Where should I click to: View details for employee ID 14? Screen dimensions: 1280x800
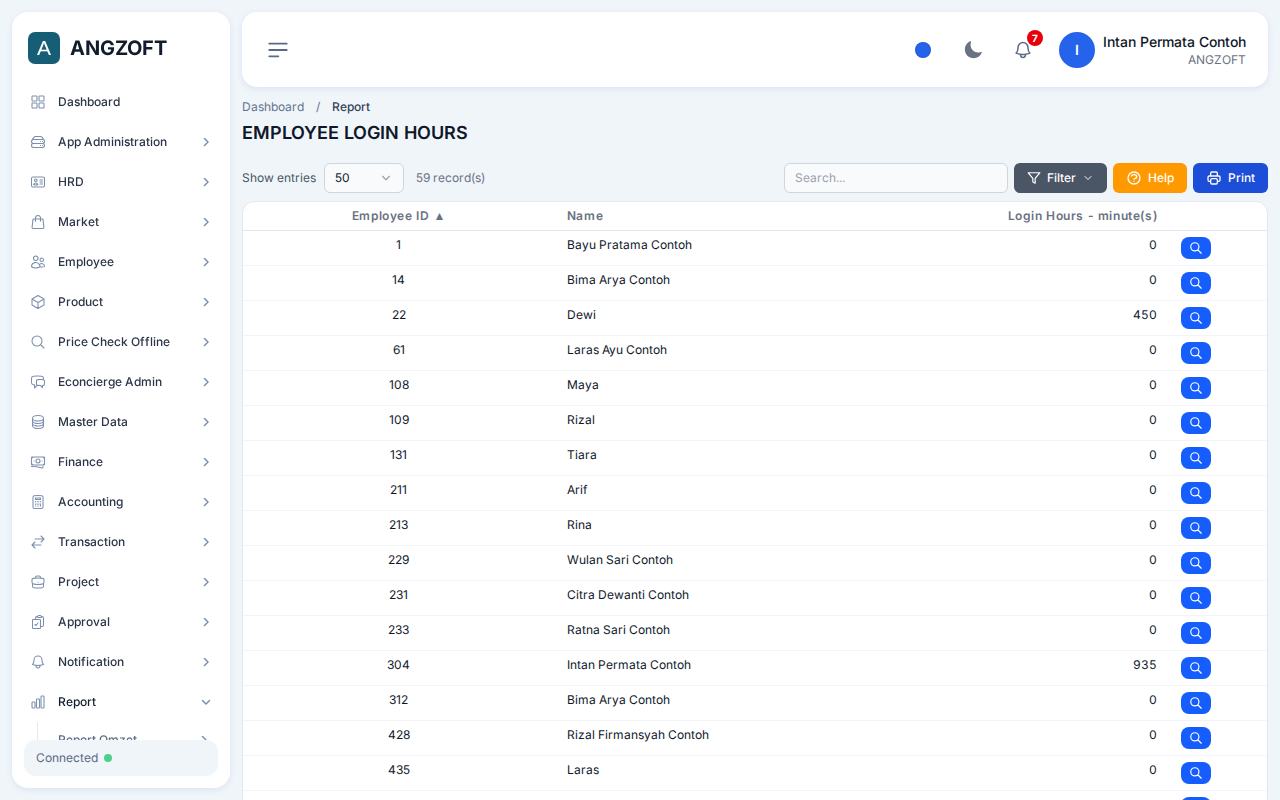[1196, 283]
